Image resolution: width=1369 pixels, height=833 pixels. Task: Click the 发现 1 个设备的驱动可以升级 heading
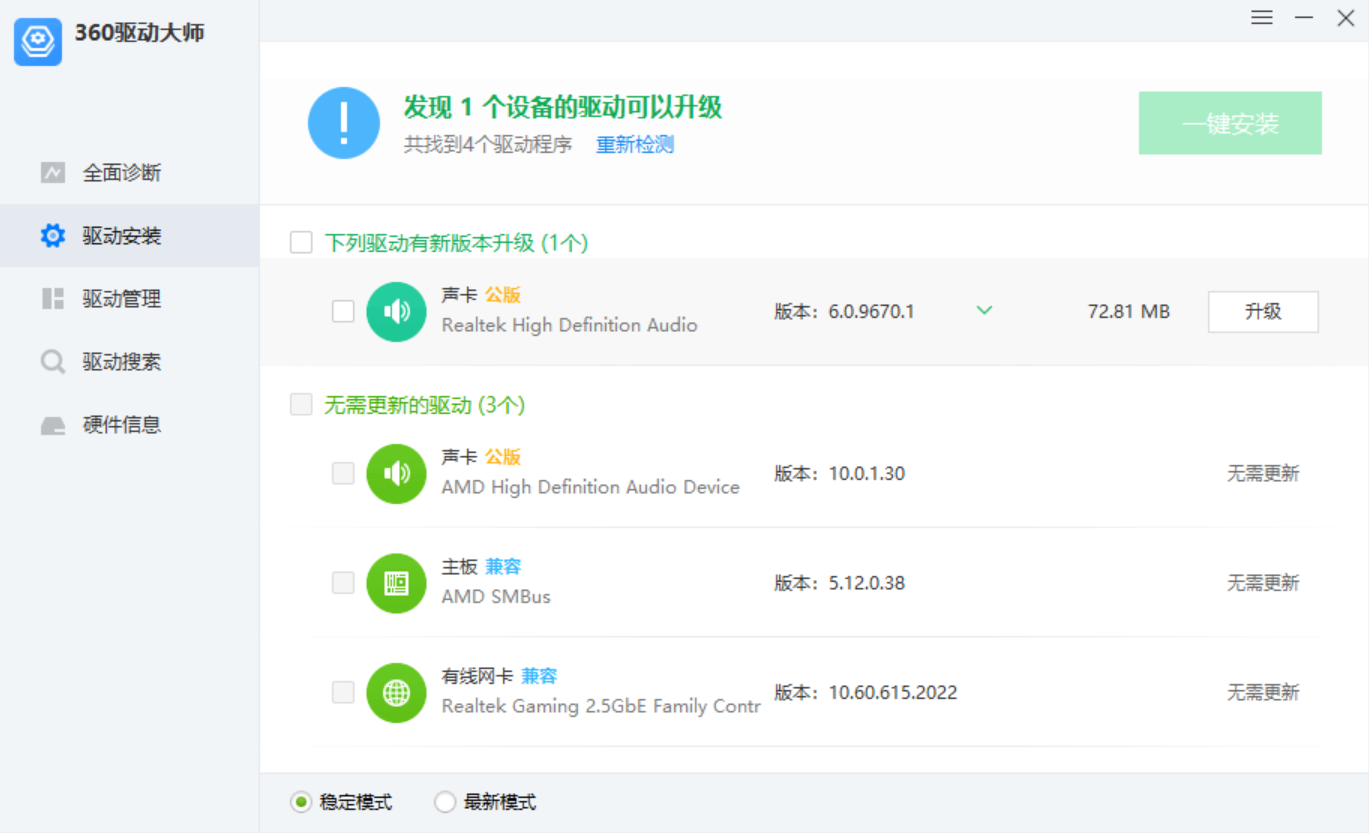pos(563,107)
